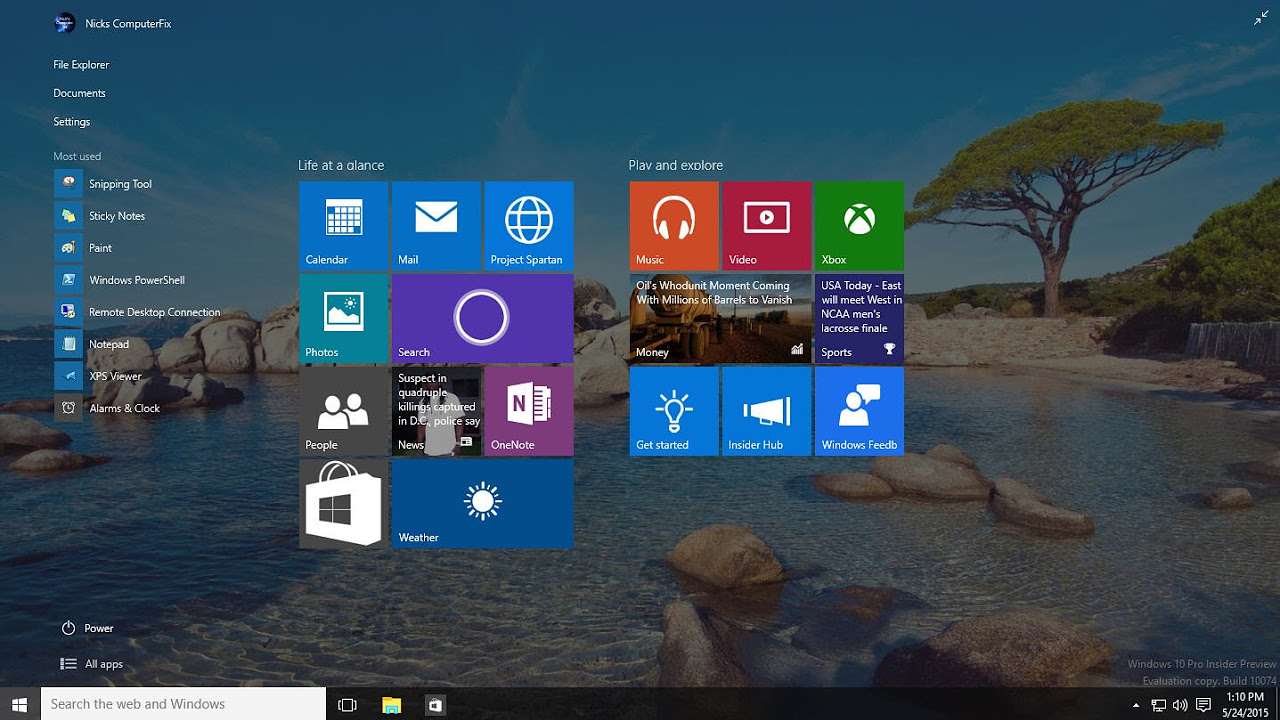This screenshot has width=1280, height=720.
Task: Open Settings from the Start list
Action: (x=72, y=122)
